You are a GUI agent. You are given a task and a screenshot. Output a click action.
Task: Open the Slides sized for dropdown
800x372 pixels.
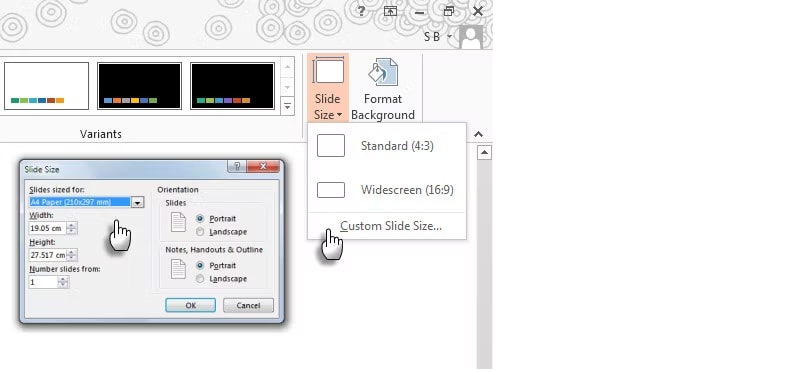click(x=137, y=202)
